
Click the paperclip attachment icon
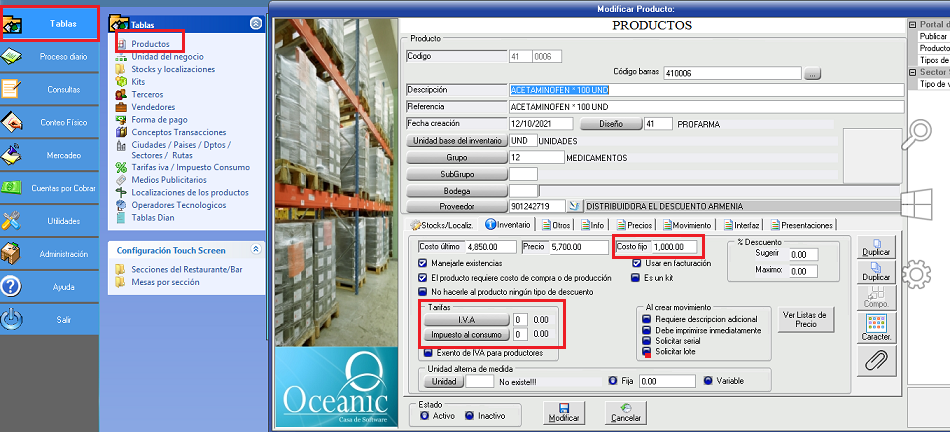pyautogui.click(x=876, y=359)
